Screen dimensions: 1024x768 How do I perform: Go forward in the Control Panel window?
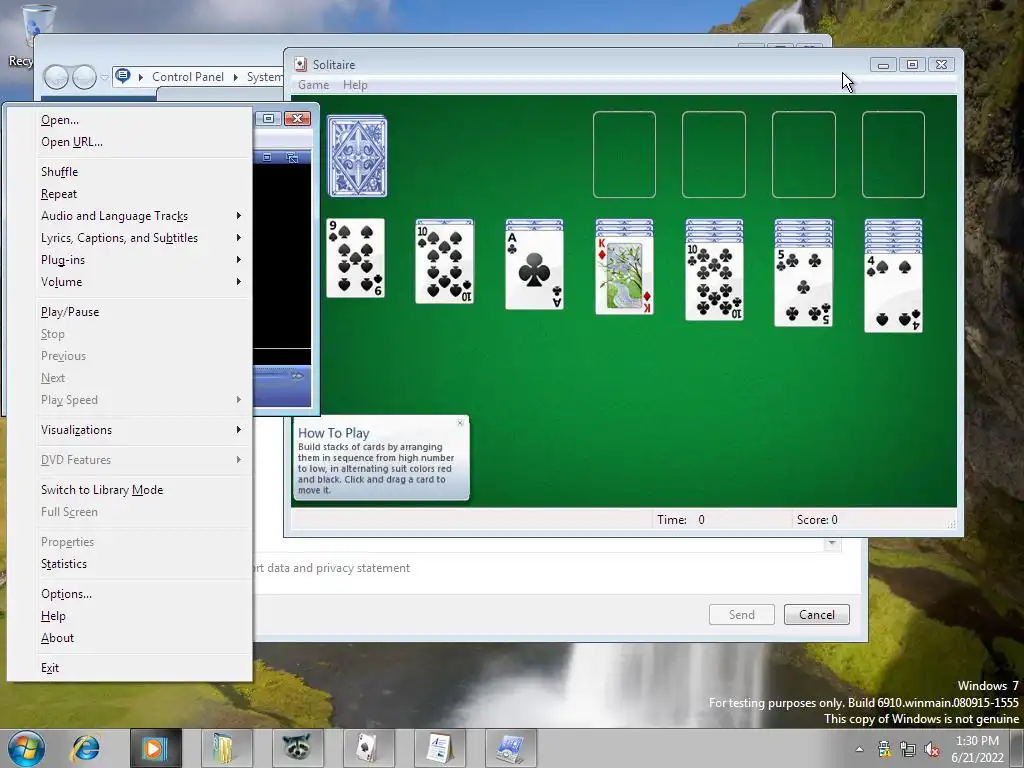(84, 77)
